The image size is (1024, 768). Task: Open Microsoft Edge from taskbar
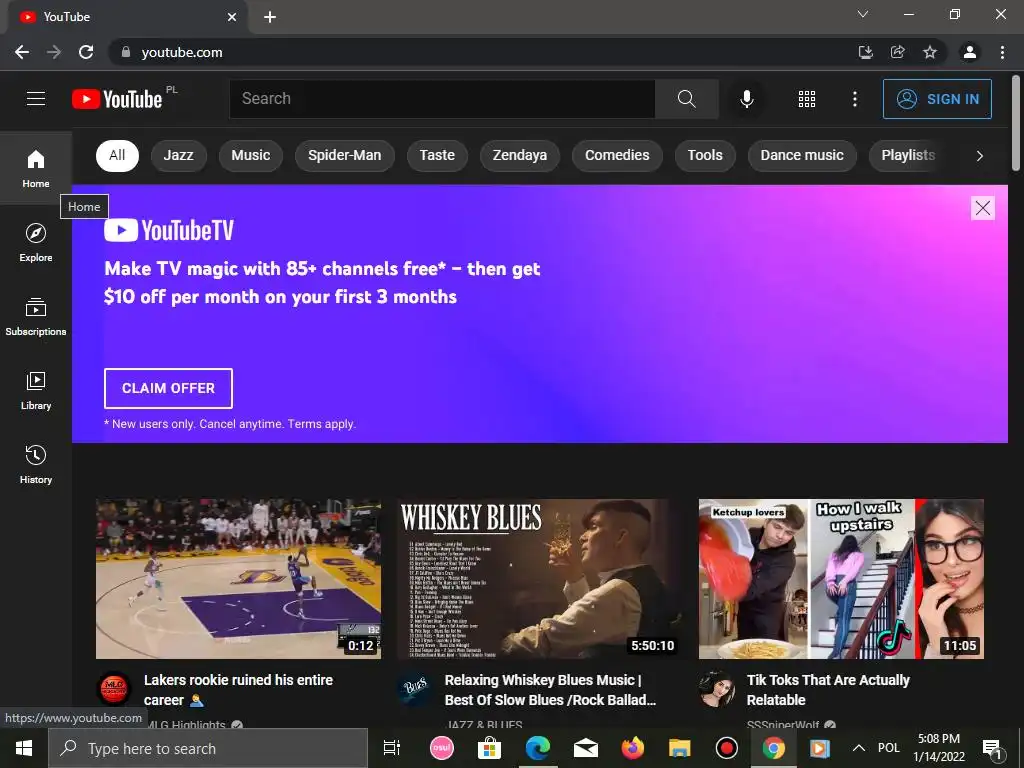coord(537,748)
